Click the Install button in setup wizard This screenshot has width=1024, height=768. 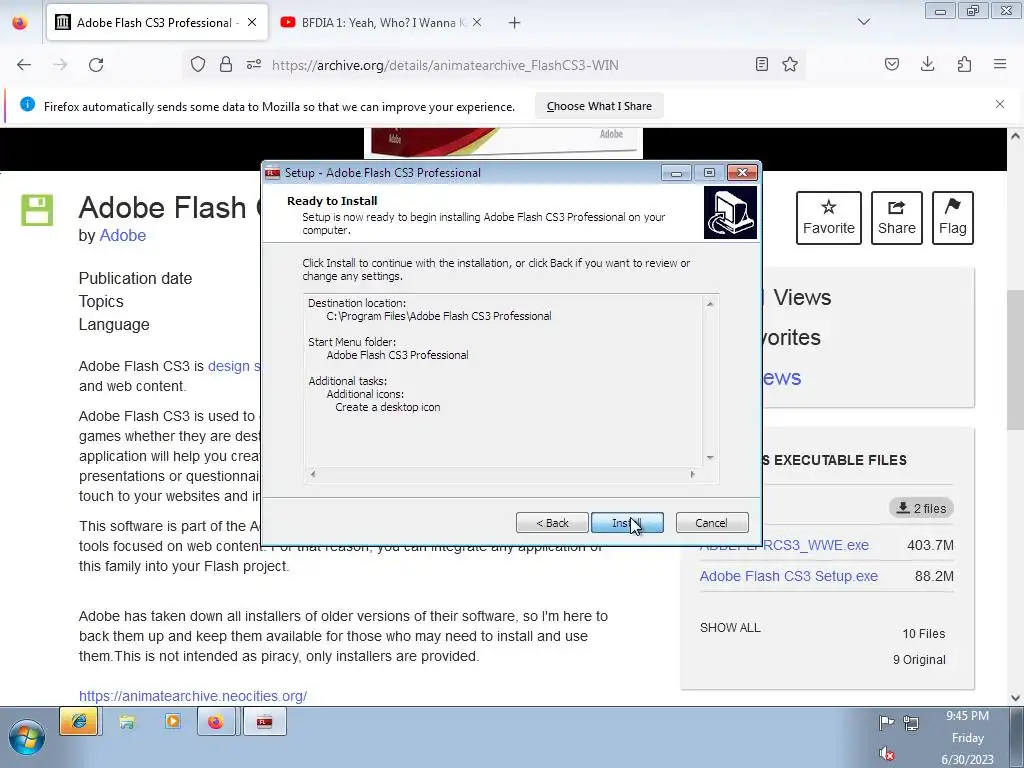coord(627,522)
